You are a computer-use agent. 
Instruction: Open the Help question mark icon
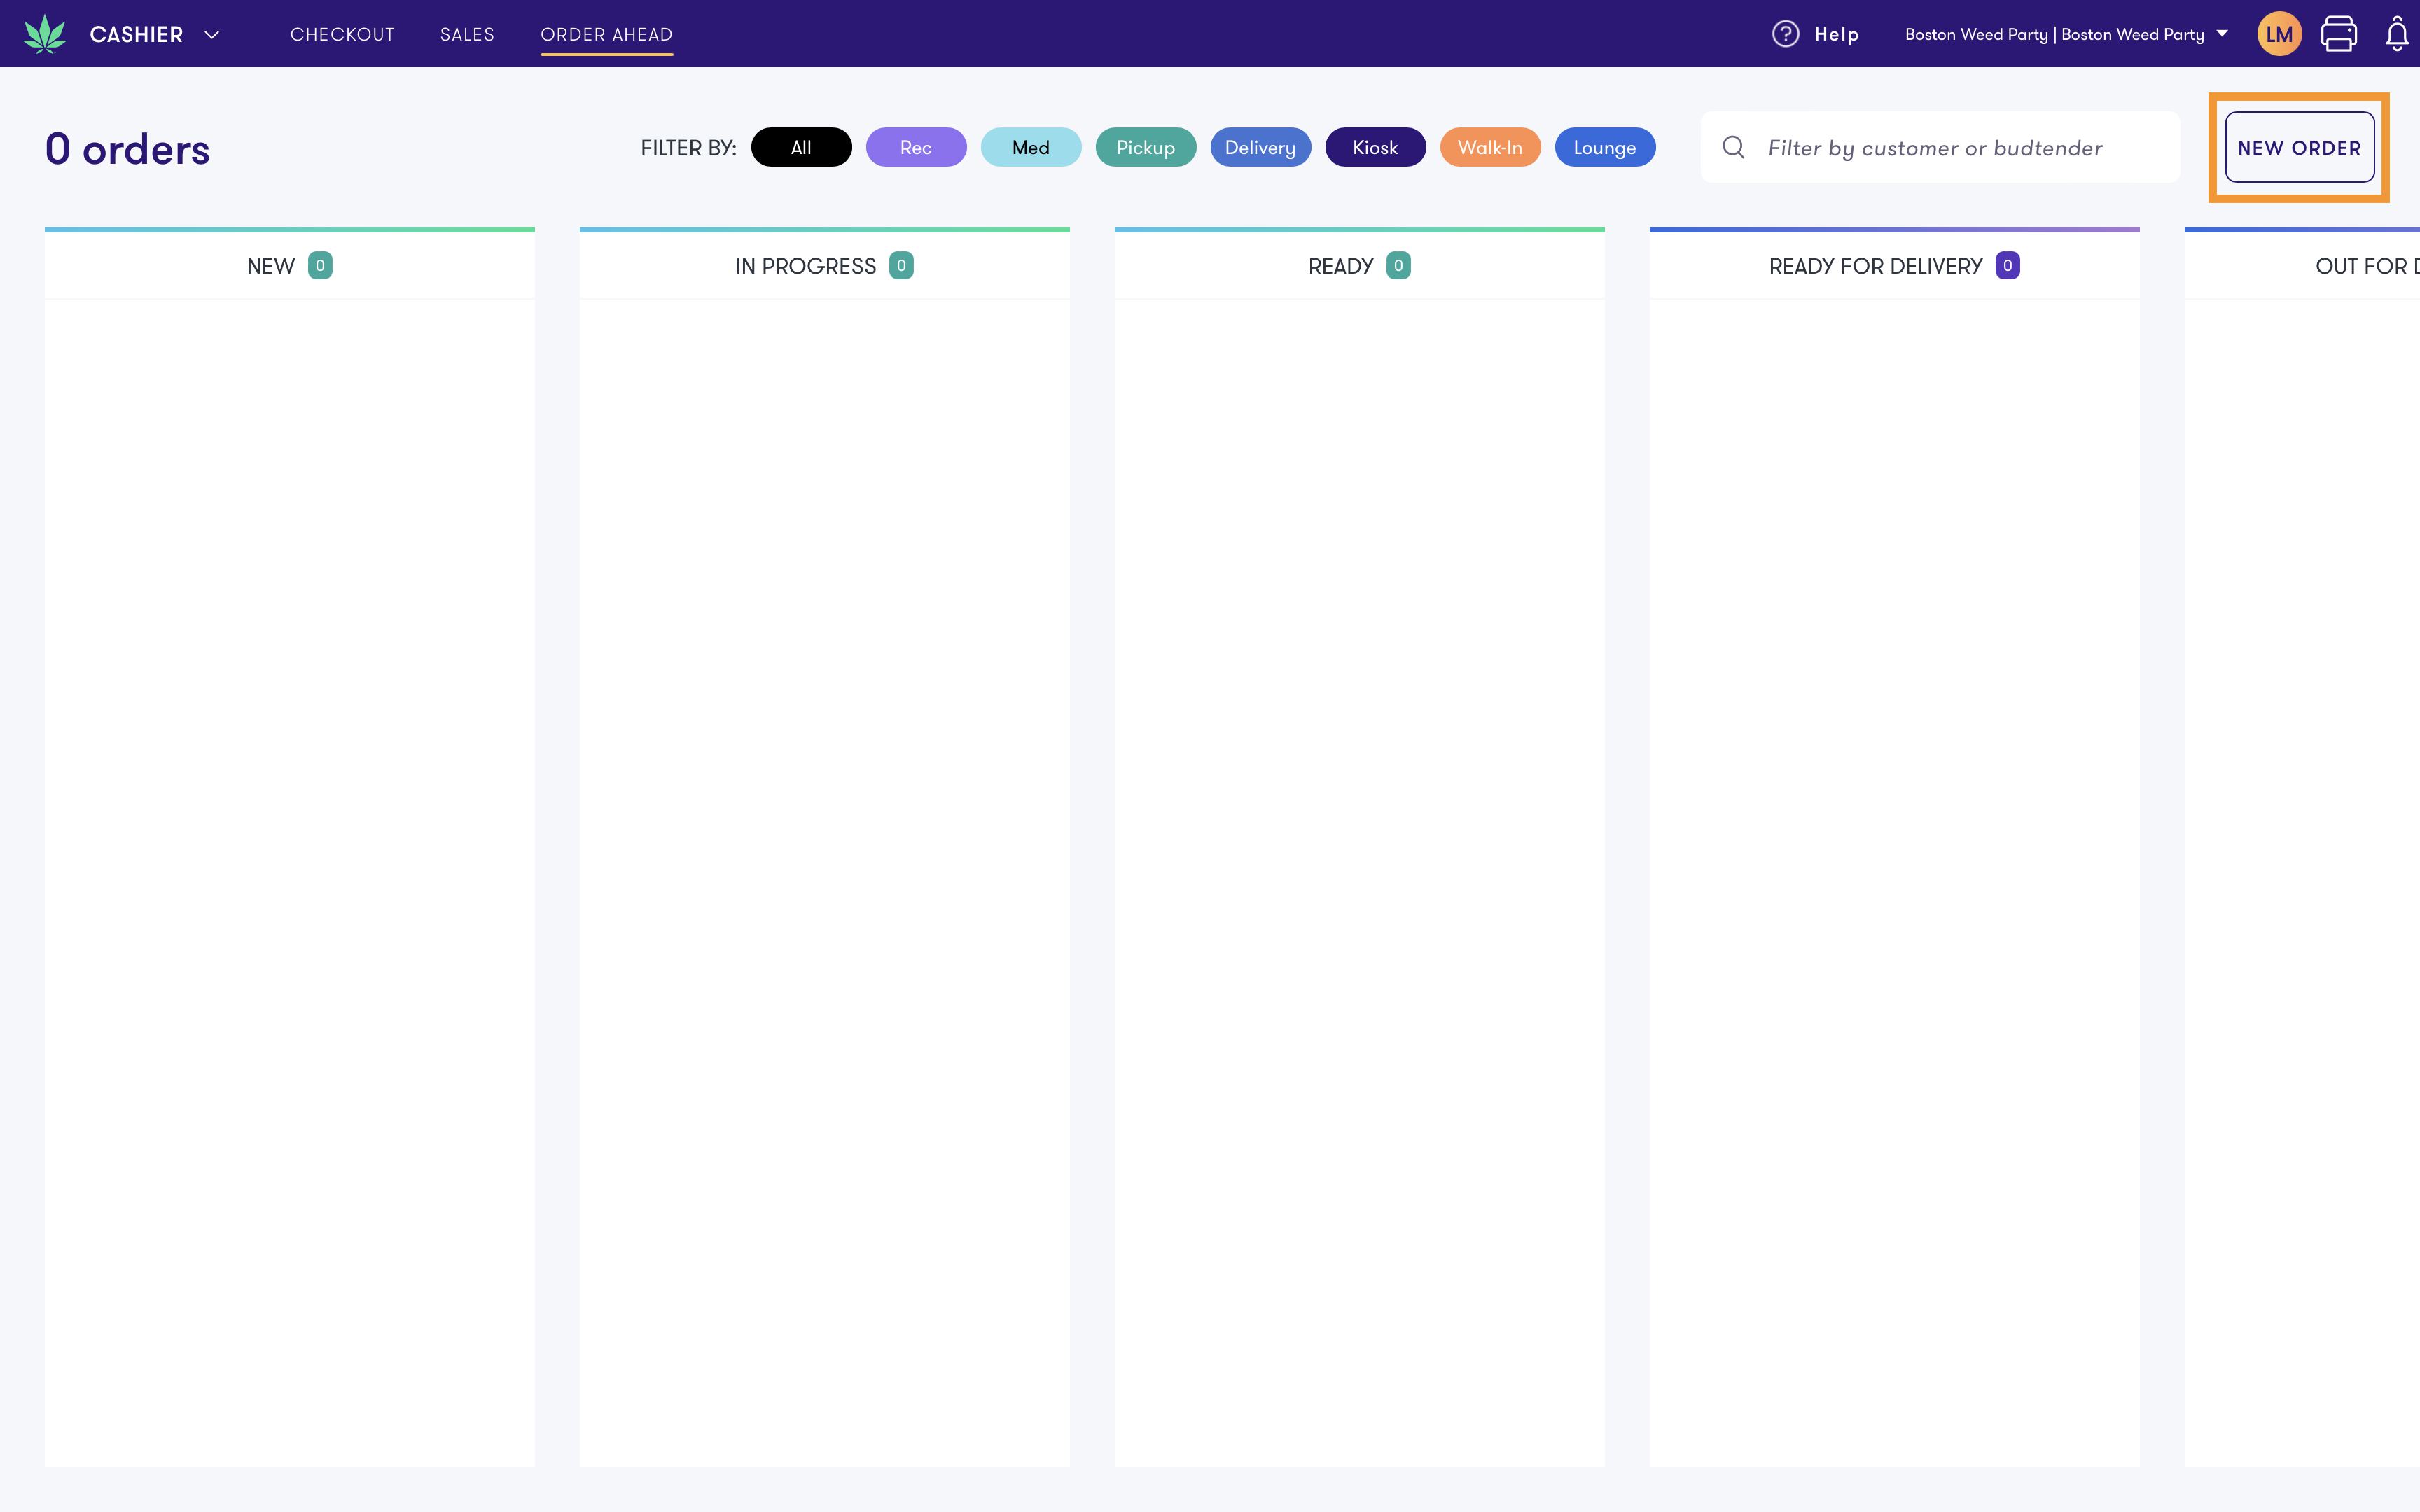click(x=1785, y=34)
